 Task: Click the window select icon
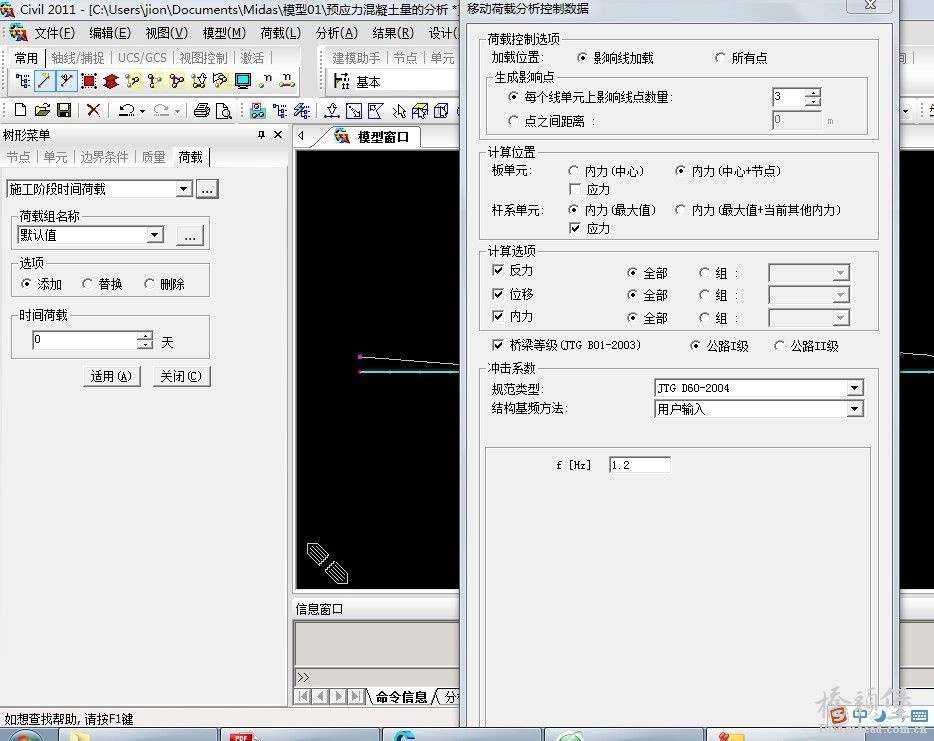click(x=354, y=110)
